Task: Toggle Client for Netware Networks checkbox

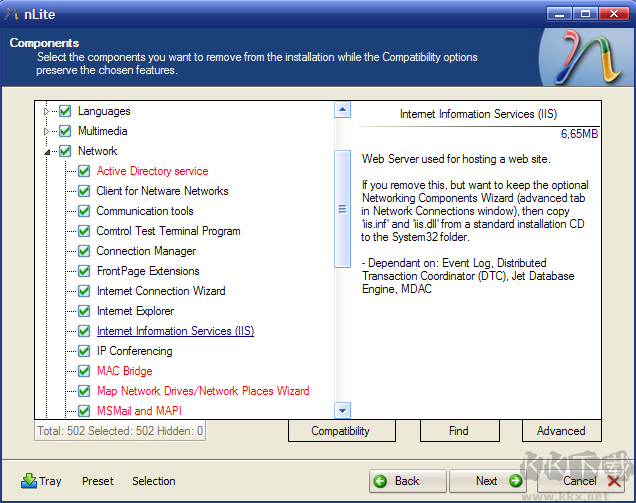Action: (84, 191)
